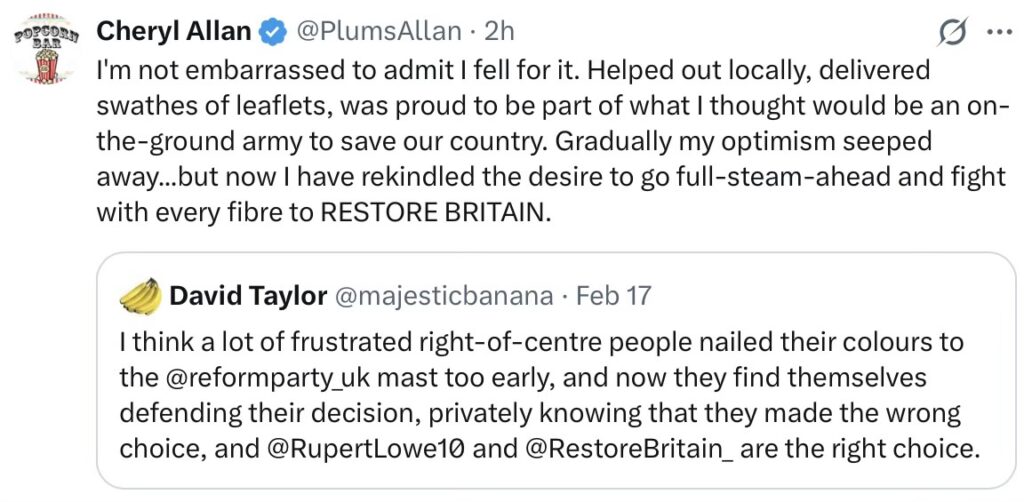
Task: Open Cheryl Allan's profile via display name
Action: [x=173, y=32]
